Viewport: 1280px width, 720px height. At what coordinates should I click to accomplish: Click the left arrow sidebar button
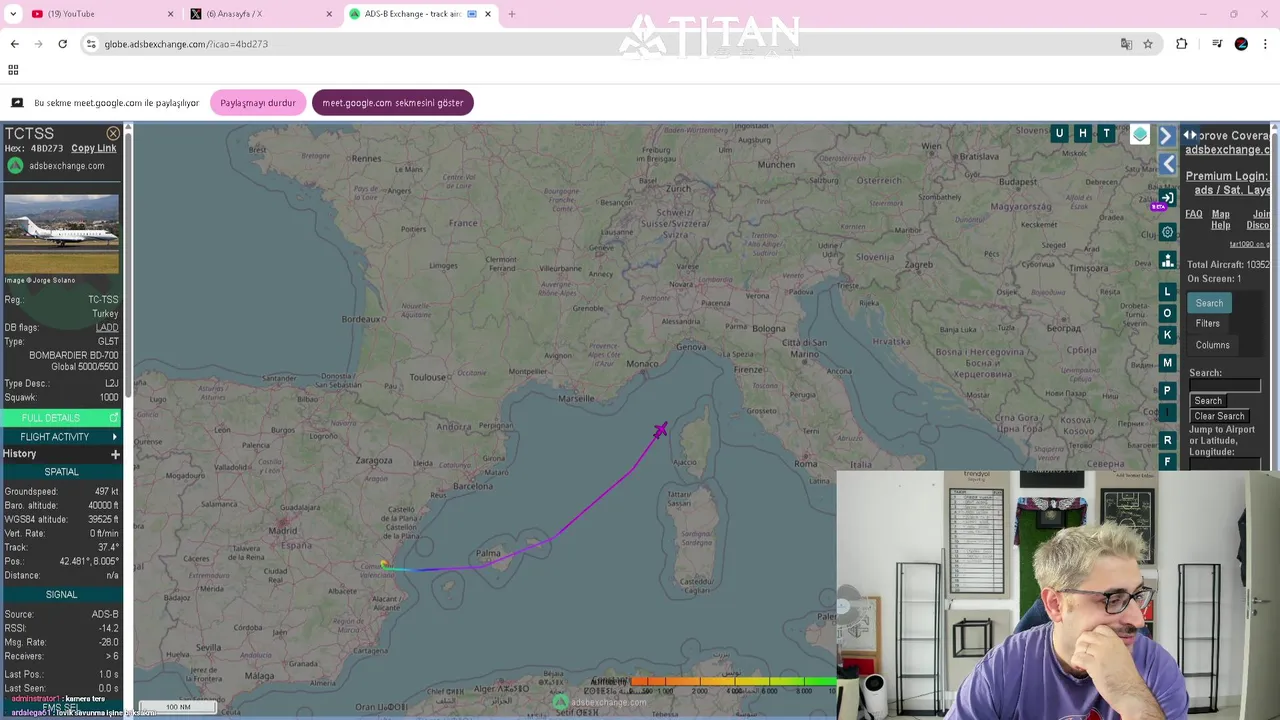pos(1167,164)
